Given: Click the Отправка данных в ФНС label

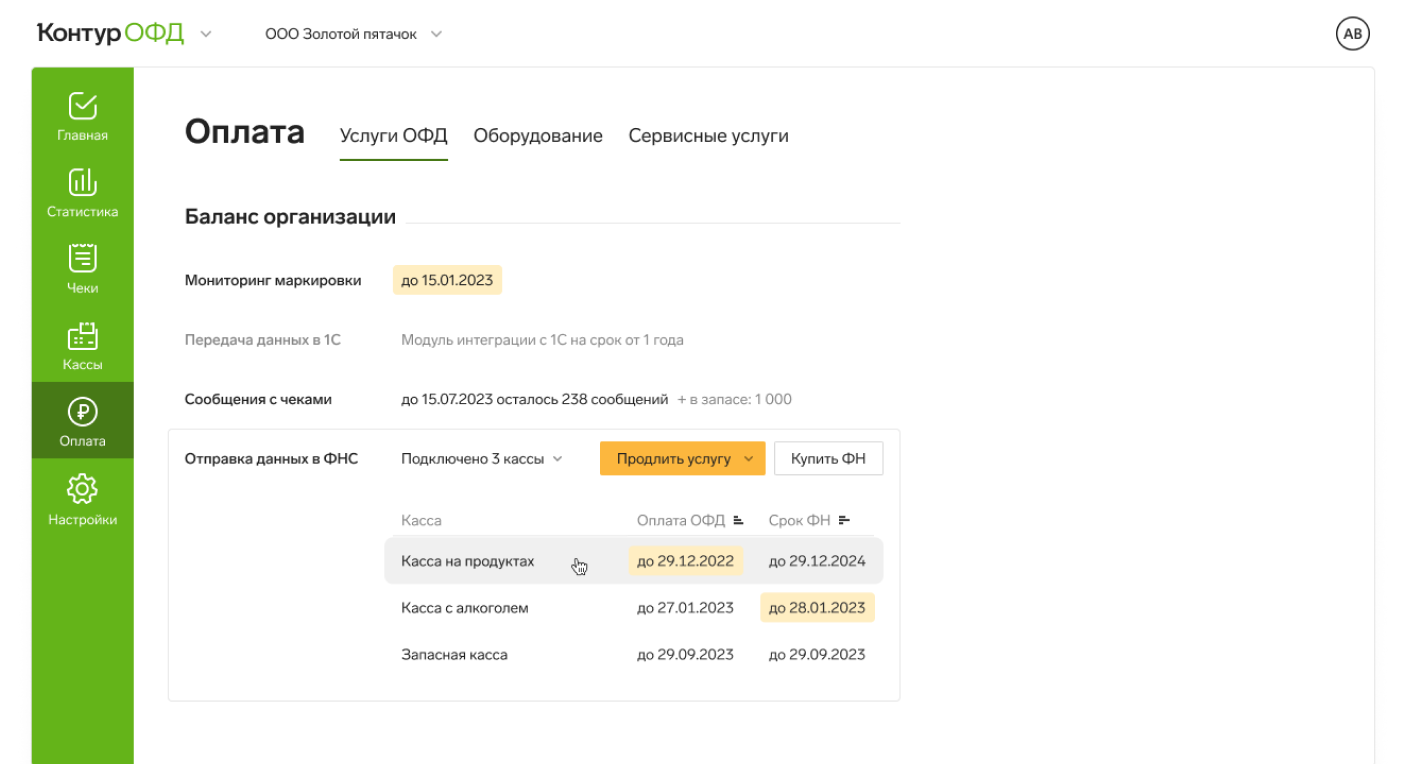Looking at the screenshot, I should coord(271,459).
